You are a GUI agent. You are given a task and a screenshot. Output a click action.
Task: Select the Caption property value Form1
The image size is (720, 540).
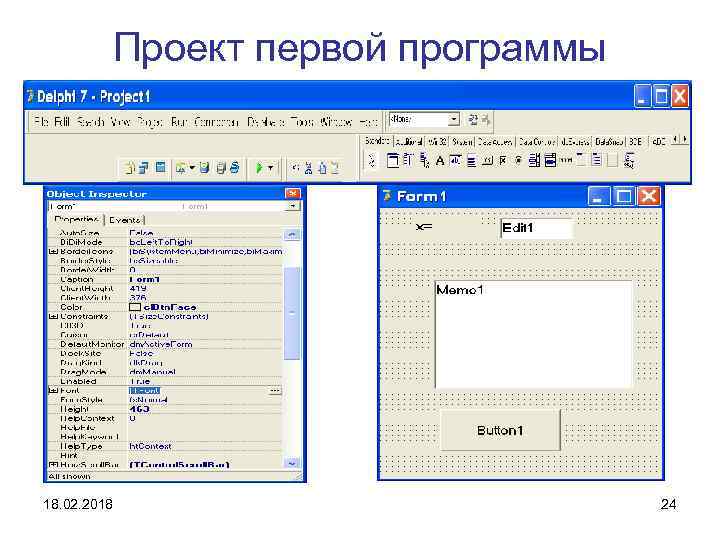pos(145,280)
